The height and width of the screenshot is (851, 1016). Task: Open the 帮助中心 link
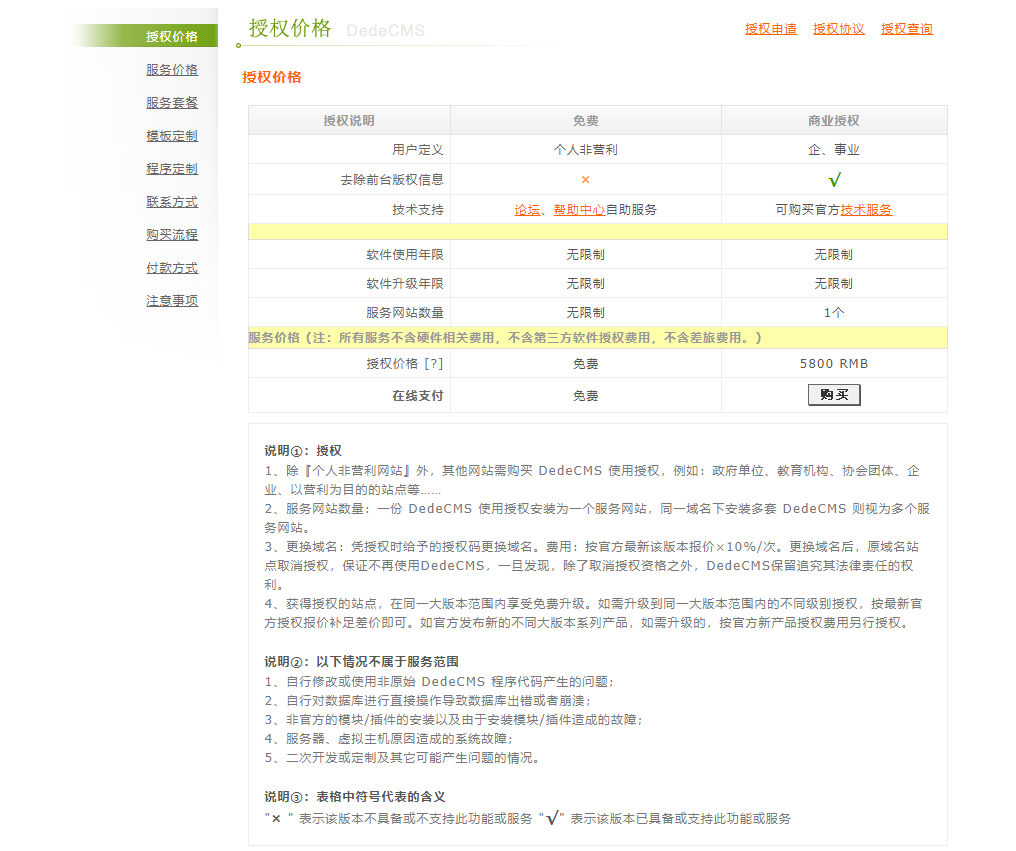pos(579,209)
